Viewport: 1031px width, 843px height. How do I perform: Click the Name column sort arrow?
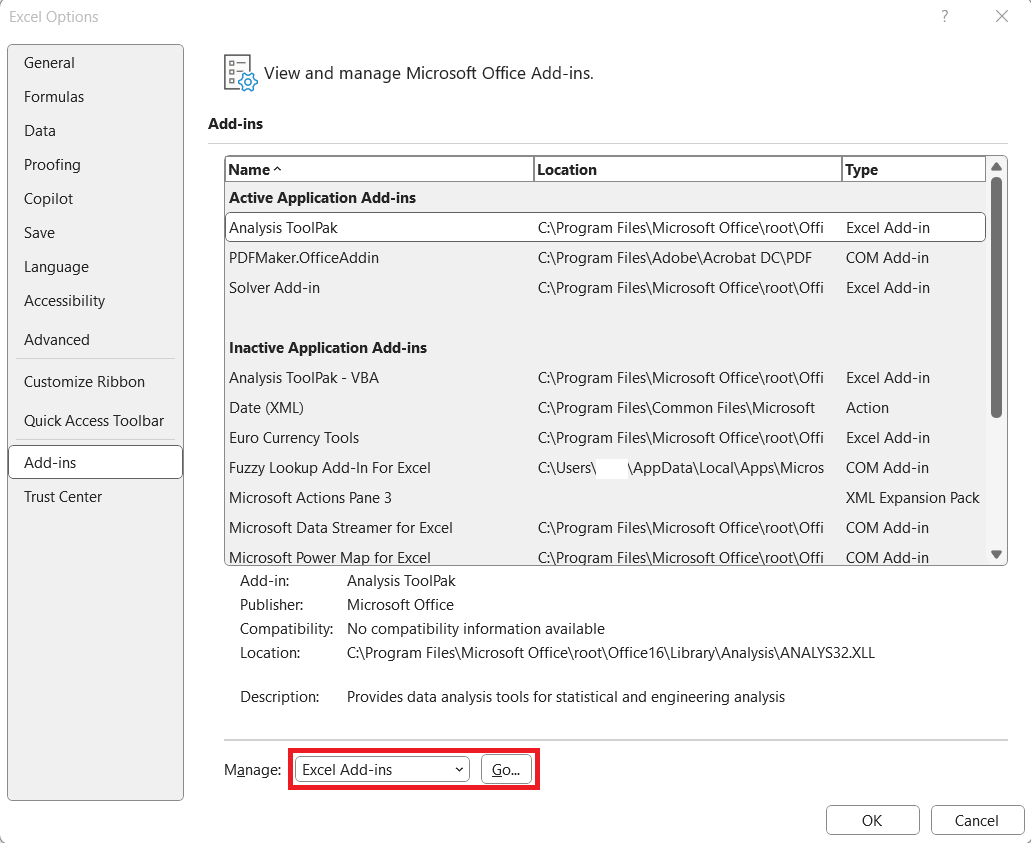tap(277, 169)
